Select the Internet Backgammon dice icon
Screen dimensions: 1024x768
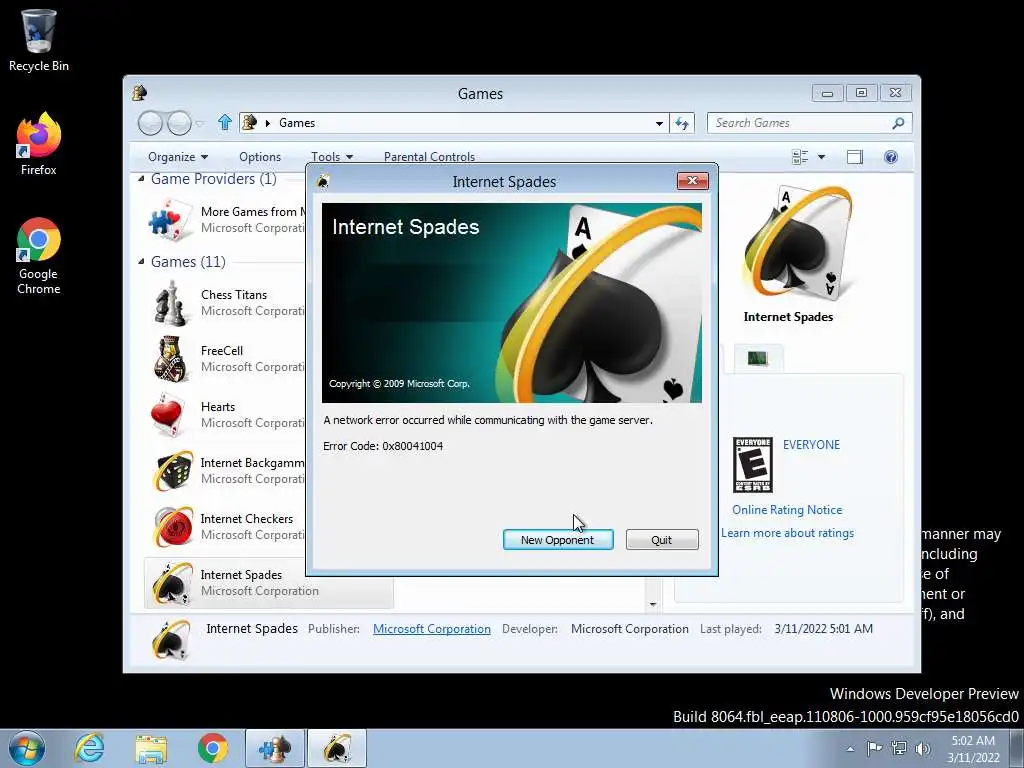coord(172,470)
